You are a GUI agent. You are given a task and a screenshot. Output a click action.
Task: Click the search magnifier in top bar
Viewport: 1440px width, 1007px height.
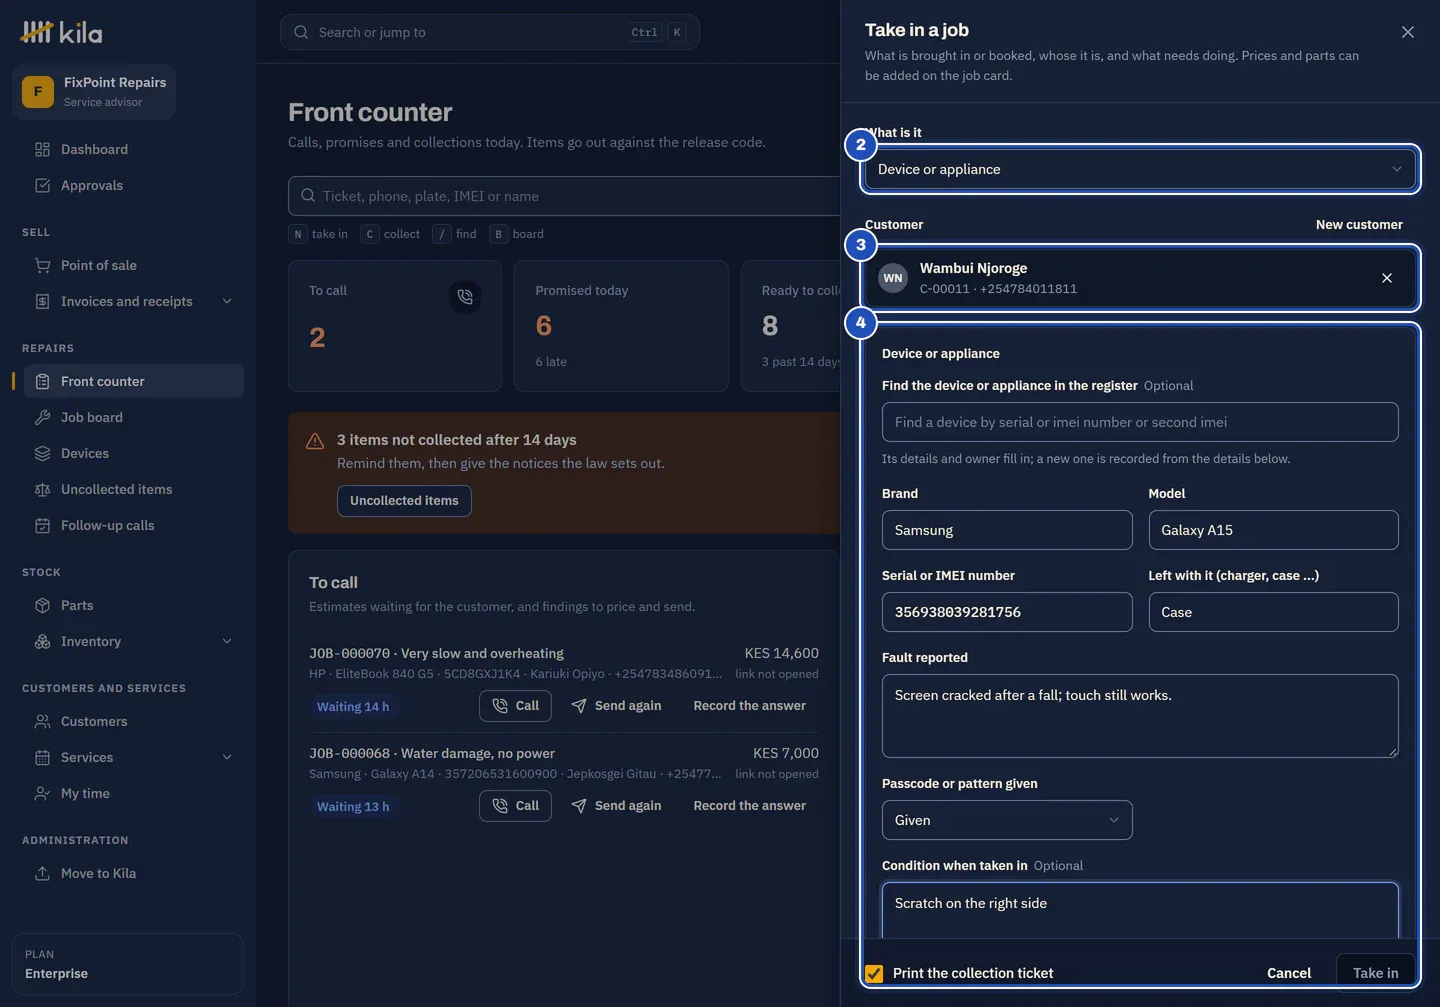coord(301,32)
